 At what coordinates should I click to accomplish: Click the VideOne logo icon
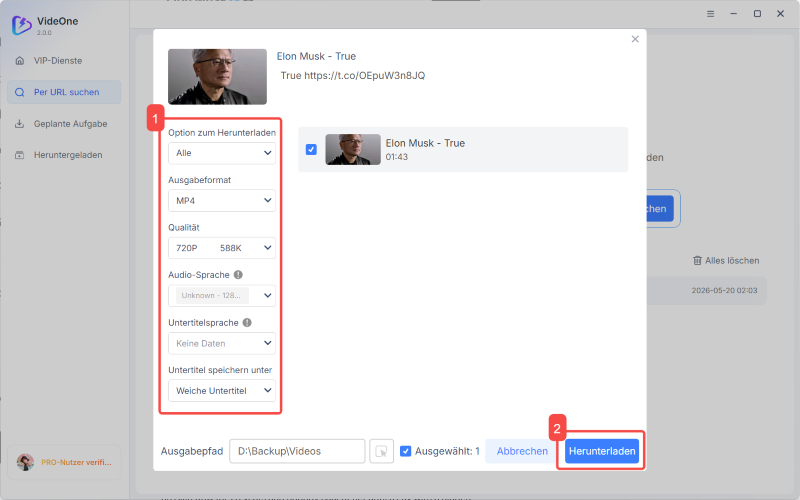(21, 25)
